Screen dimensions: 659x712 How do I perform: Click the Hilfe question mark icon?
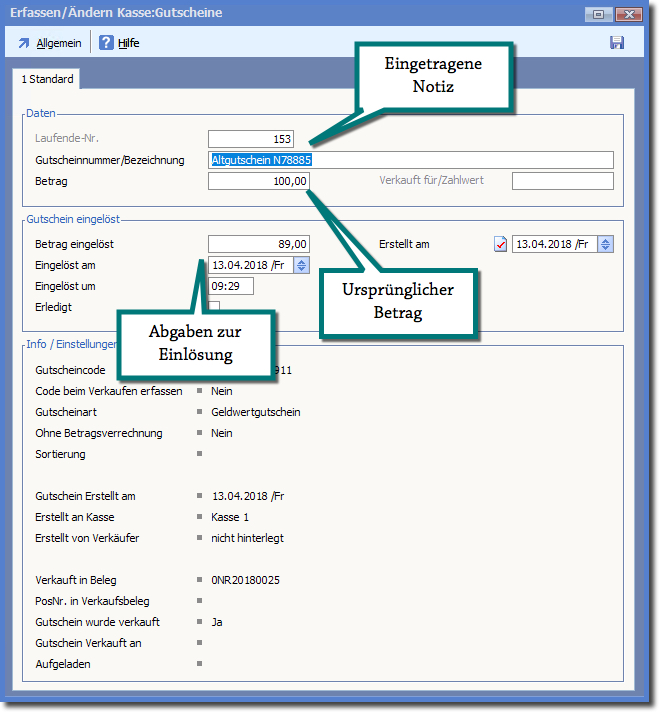coord(106,43)
